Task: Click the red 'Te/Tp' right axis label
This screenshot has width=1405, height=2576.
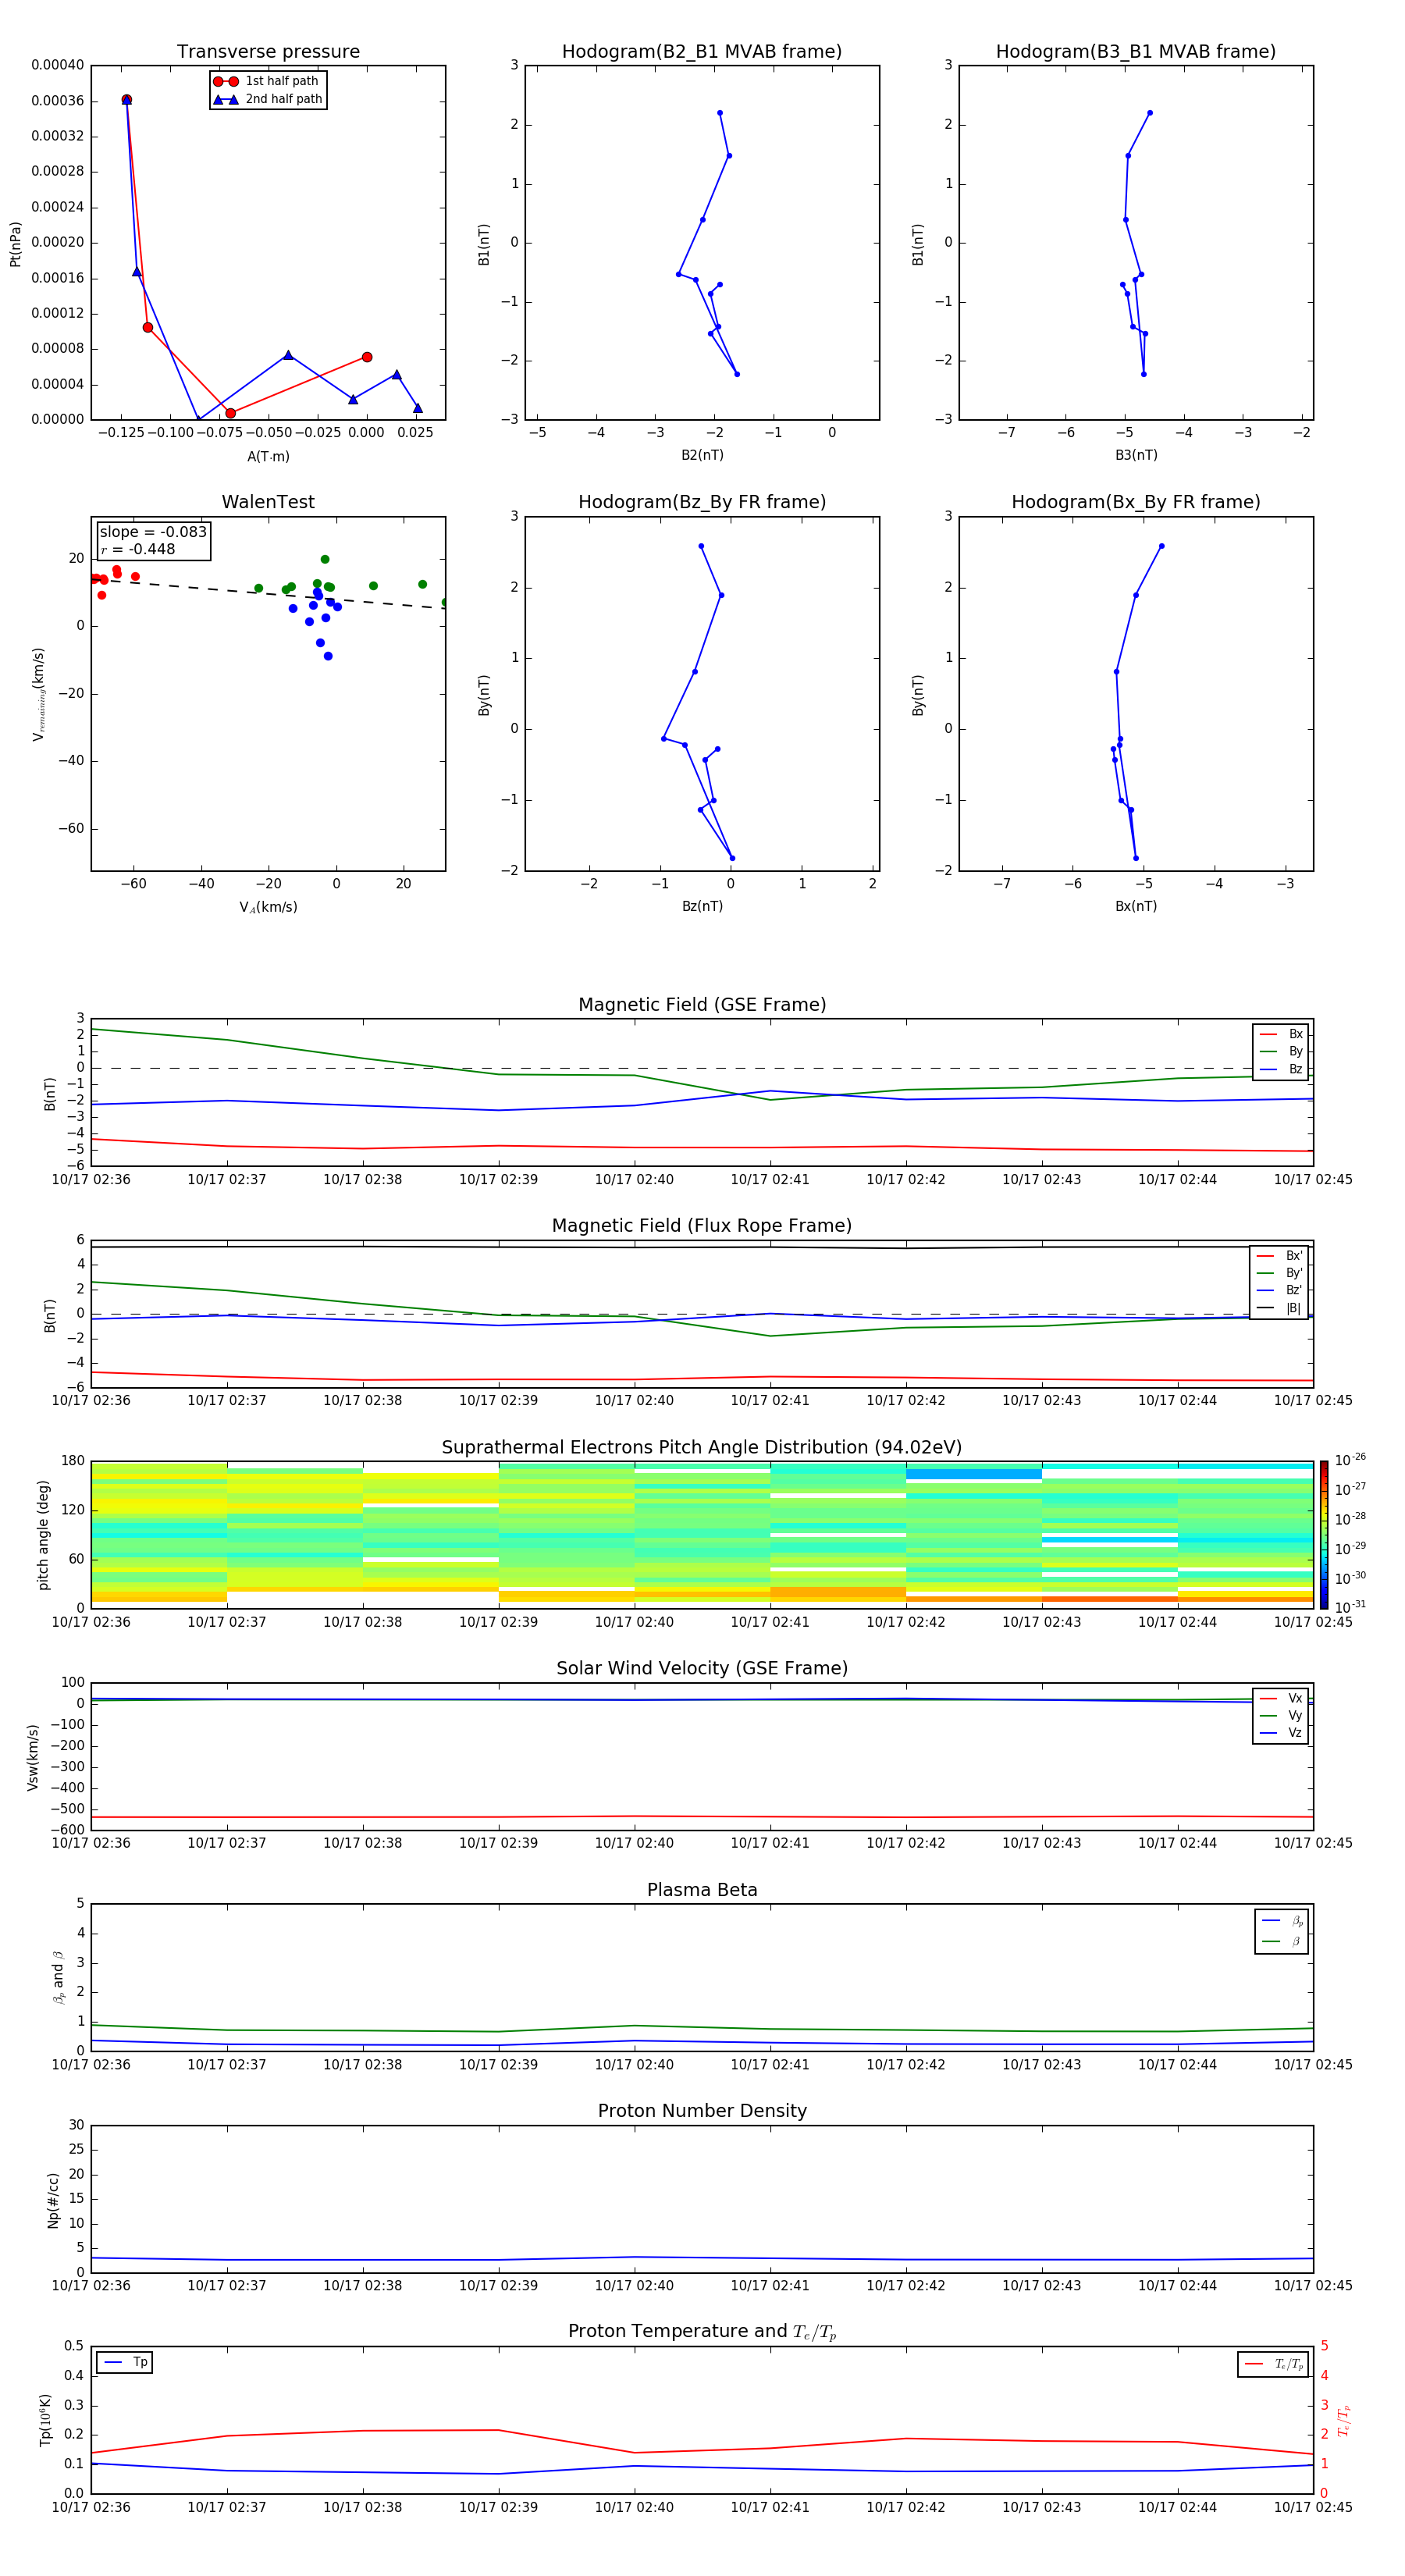Action: coord(1344,2421)
